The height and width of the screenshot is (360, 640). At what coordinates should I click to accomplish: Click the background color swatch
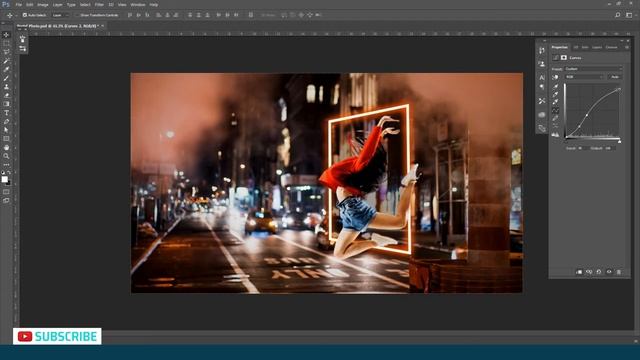(8, 182)
